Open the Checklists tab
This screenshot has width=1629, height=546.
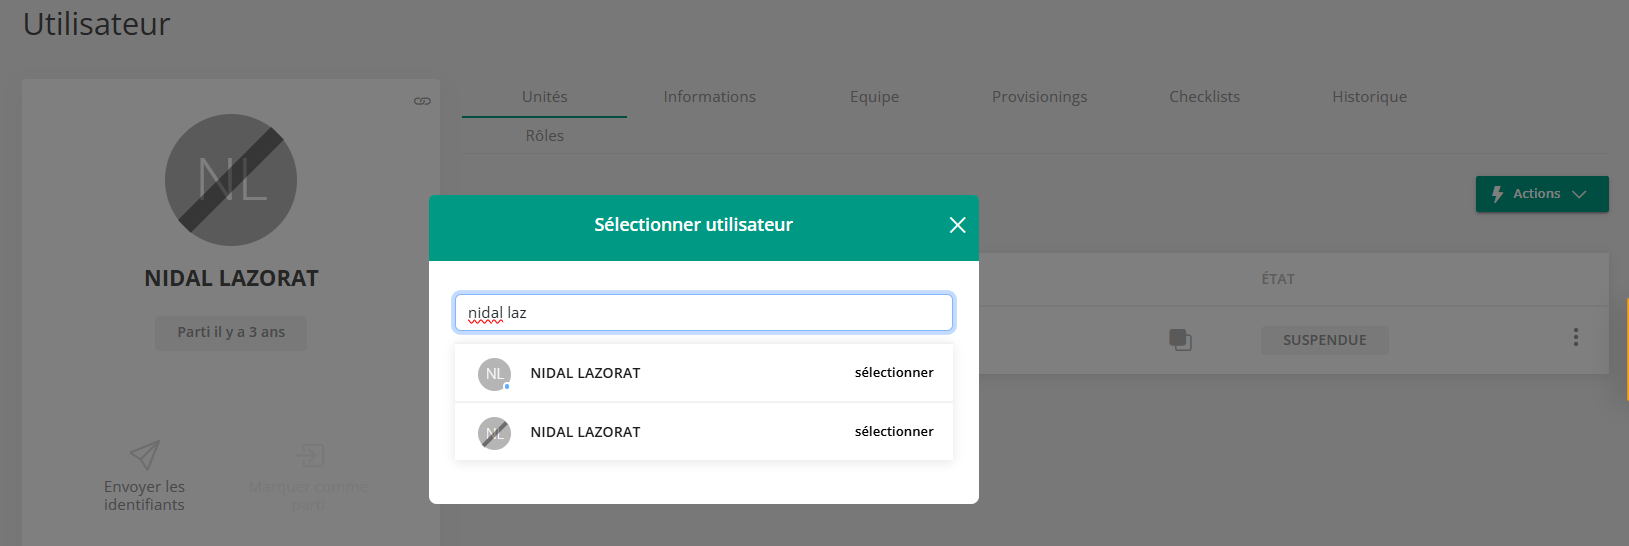pyautogui.click(x=1204, y=97)
